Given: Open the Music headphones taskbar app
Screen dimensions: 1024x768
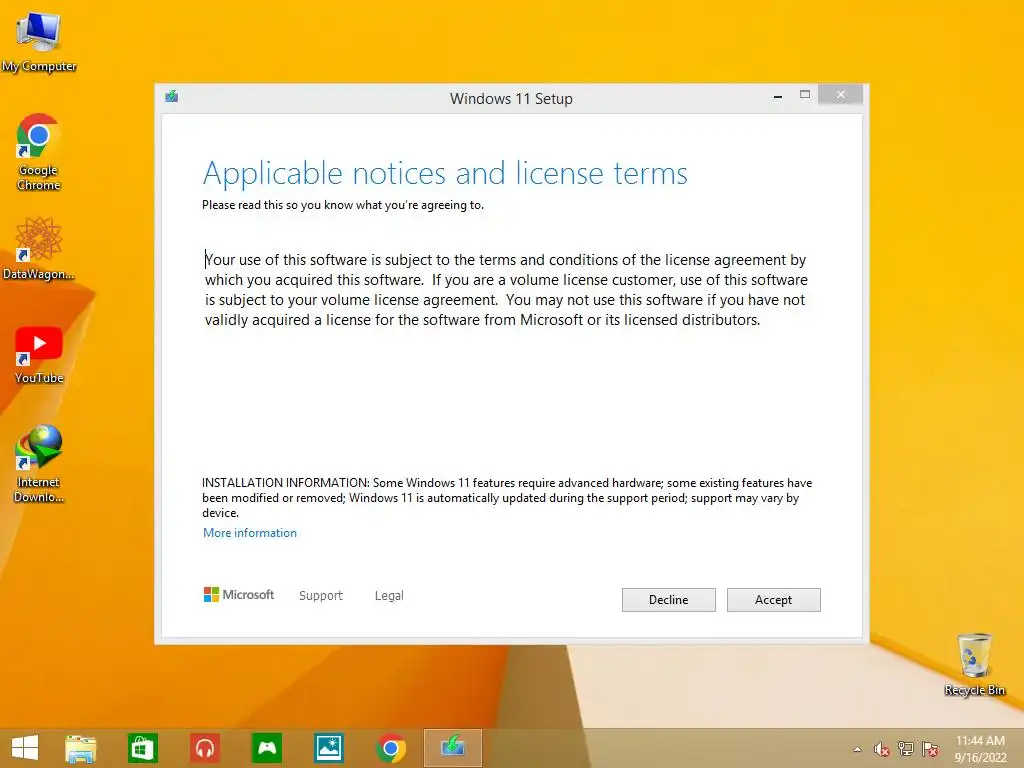Looking at the screenshot, I should pos(205,748).
